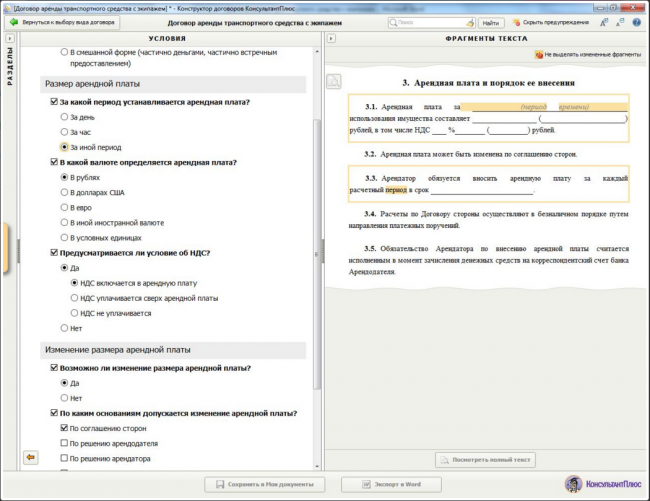The height and width of the screenshot is (501, 650).
Task: Click the clear search brush icon
Action: tap(470, 23)
